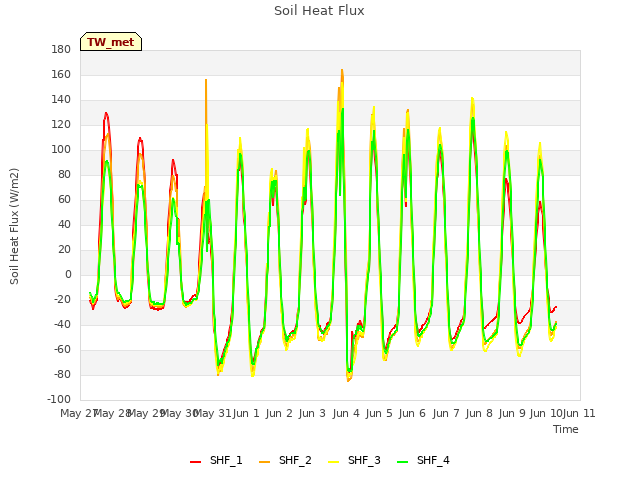Click the 160 y-axis tick label
Image resolution: width=640 pixels, height=480 pixels.
[61, 74]
